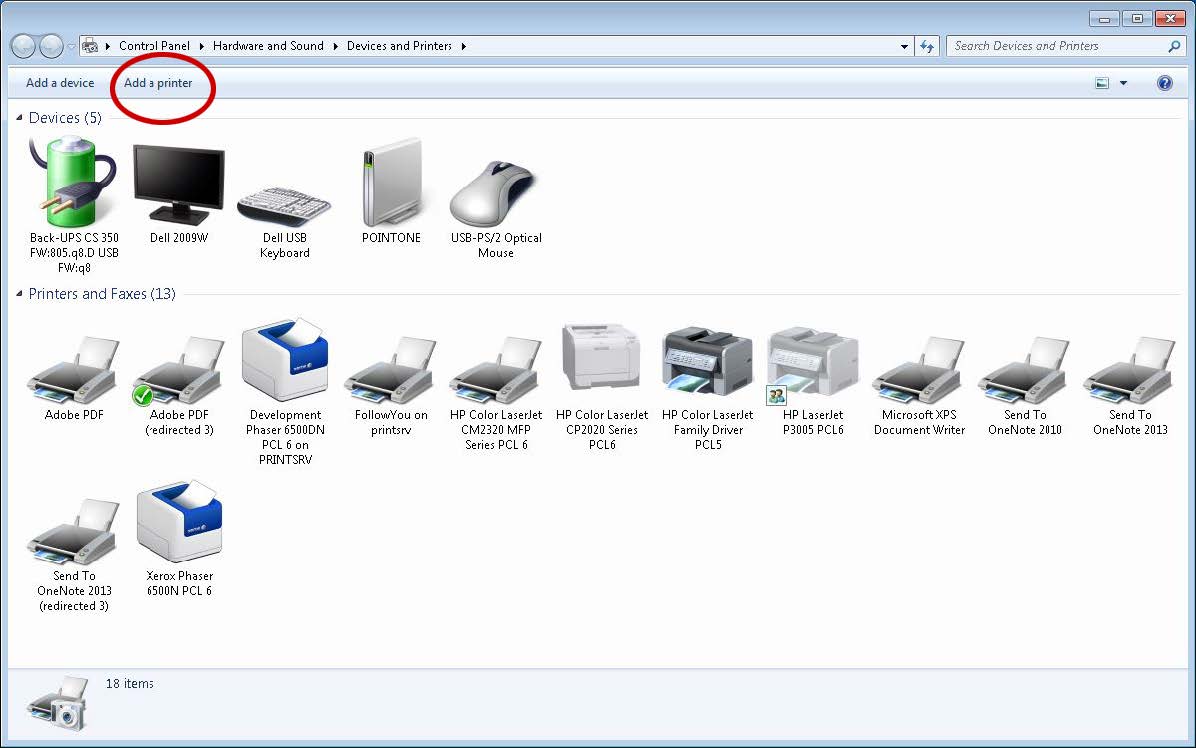Open the address bar history dropdown

pyautogui.click(x=904, y=45)
